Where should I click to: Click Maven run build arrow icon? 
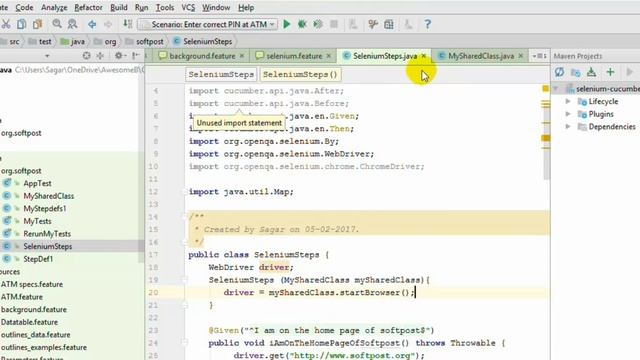click(x=629, y=73)
